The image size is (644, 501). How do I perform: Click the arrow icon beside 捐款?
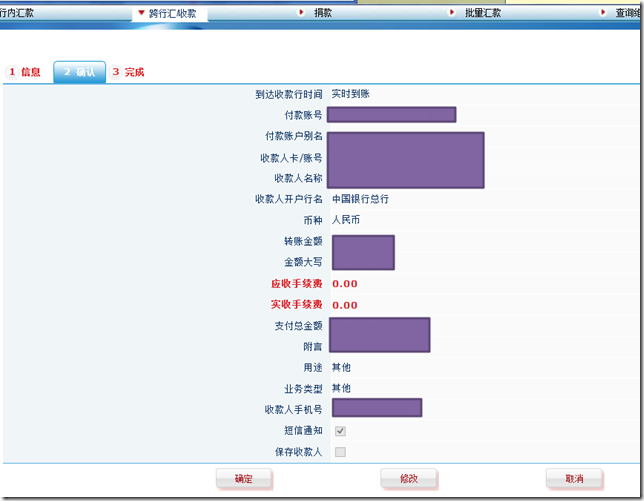[301, 12]
